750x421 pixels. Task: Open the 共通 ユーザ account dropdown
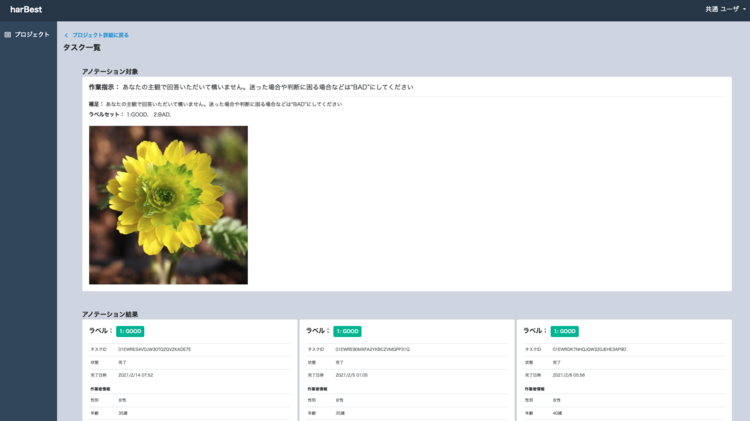[725, 9]
